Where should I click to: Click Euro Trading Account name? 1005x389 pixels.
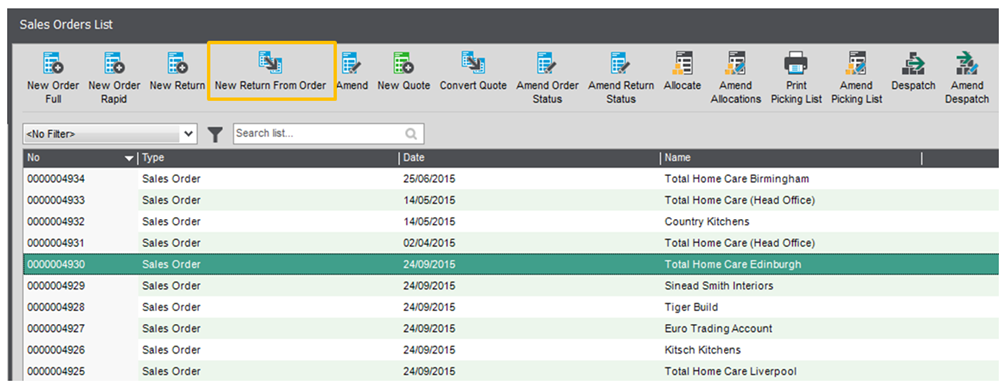coord(718,329)
